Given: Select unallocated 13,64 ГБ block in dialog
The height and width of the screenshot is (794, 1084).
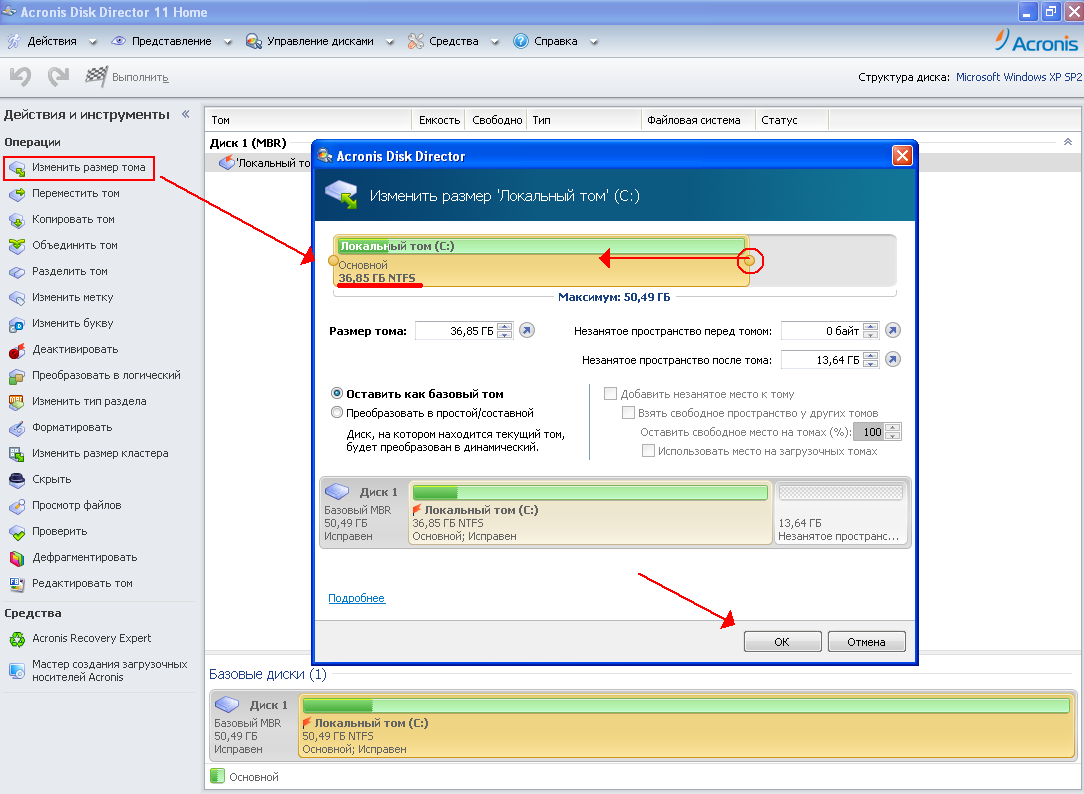Looking at the screenshot, I should pos(841,513).
